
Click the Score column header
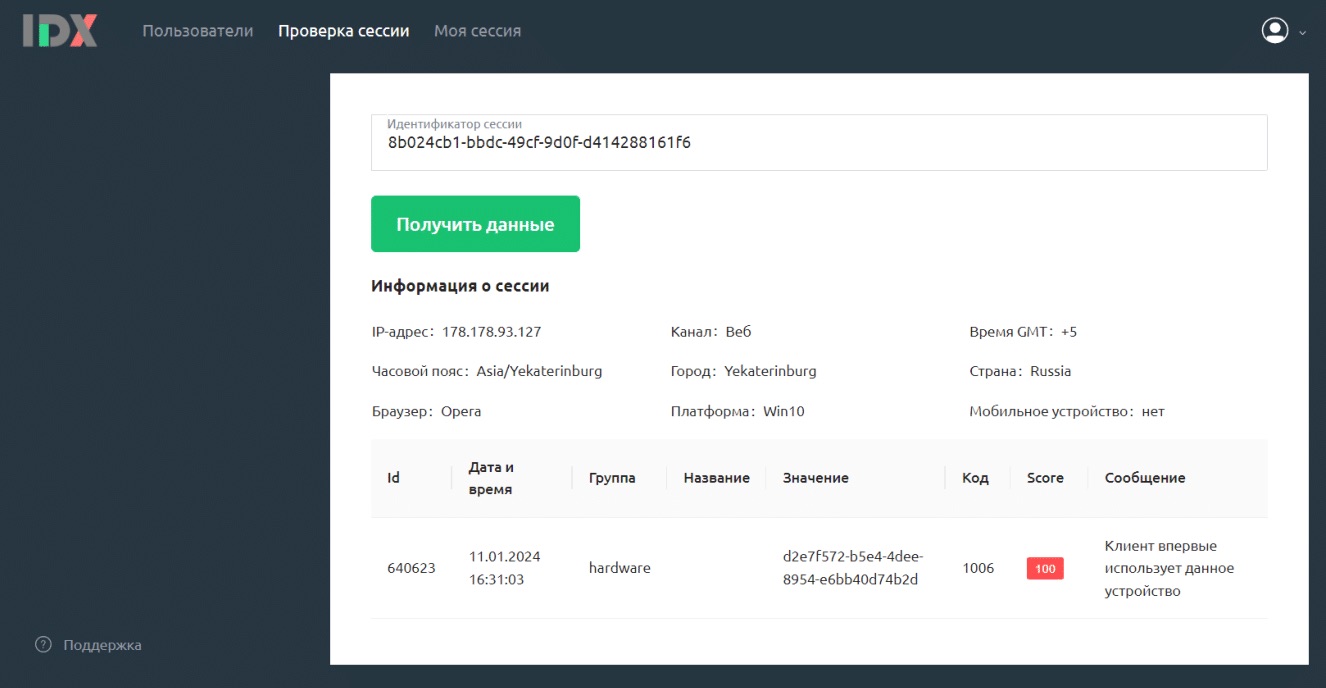click(1045, 478)
